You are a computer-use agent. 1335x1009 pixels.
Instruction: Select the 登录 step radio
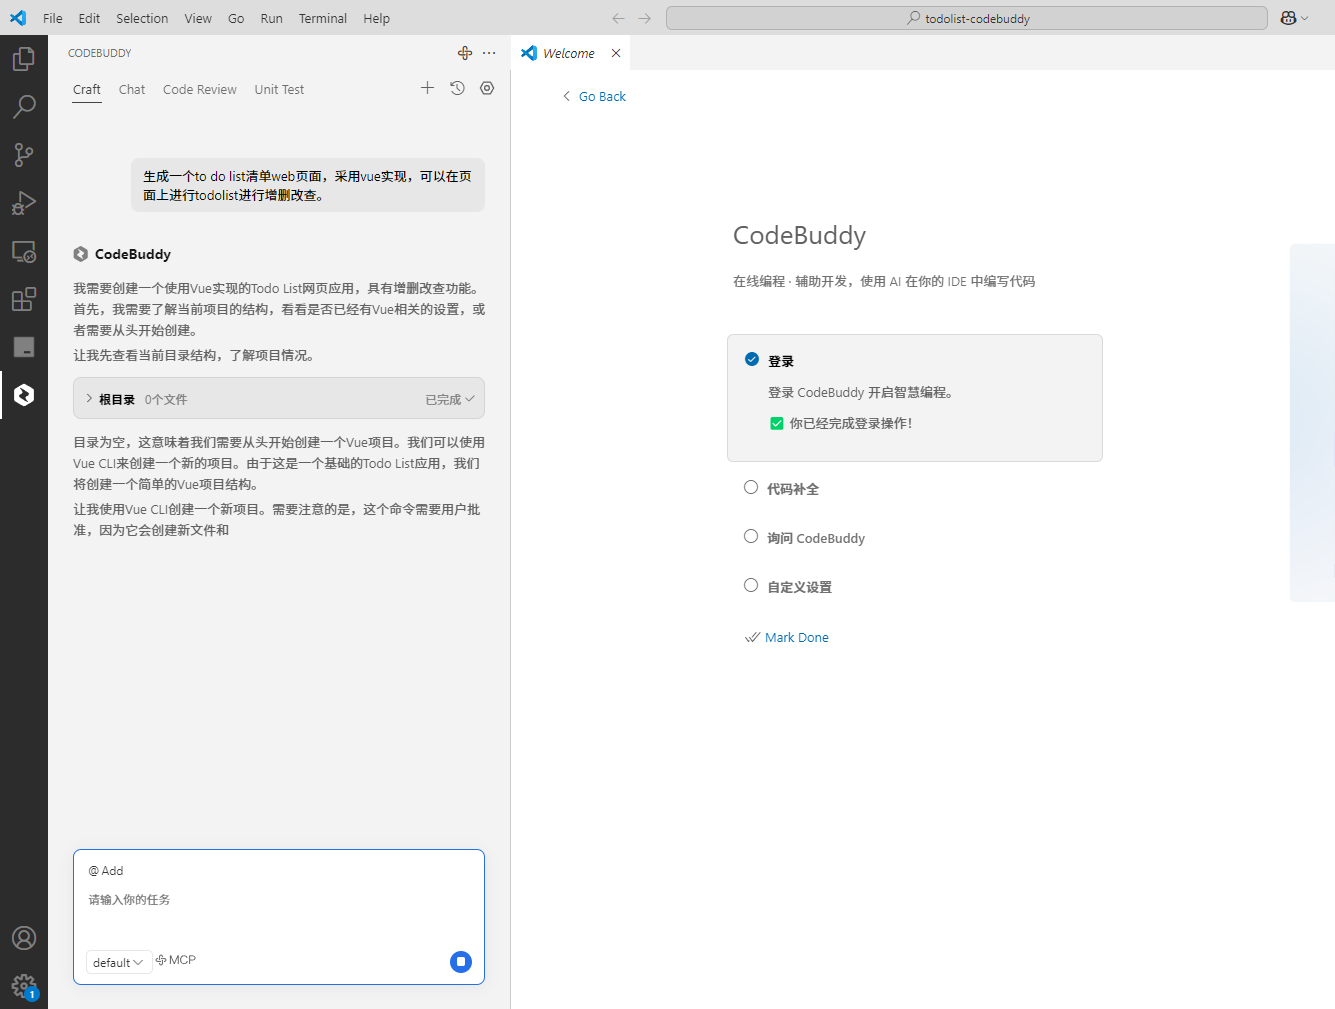752,359
